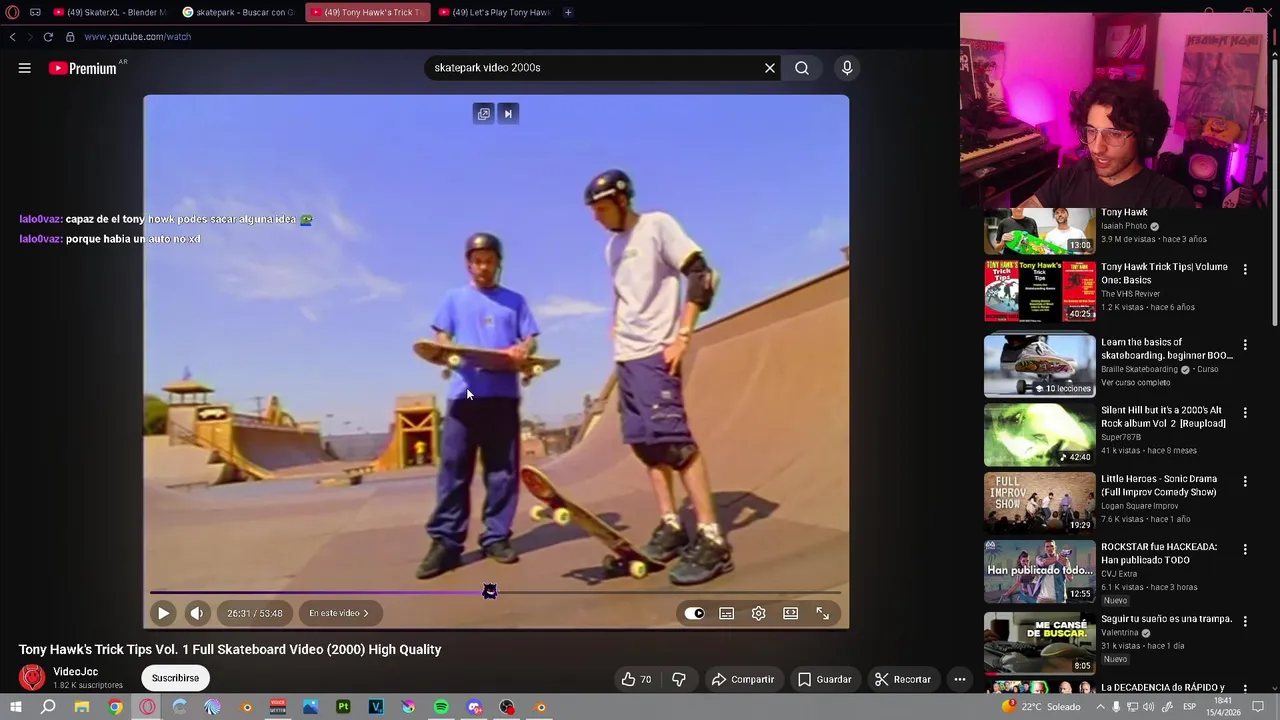1280x720 pixels.
Task: Open the player settings gear
Action: coord(759,613)
